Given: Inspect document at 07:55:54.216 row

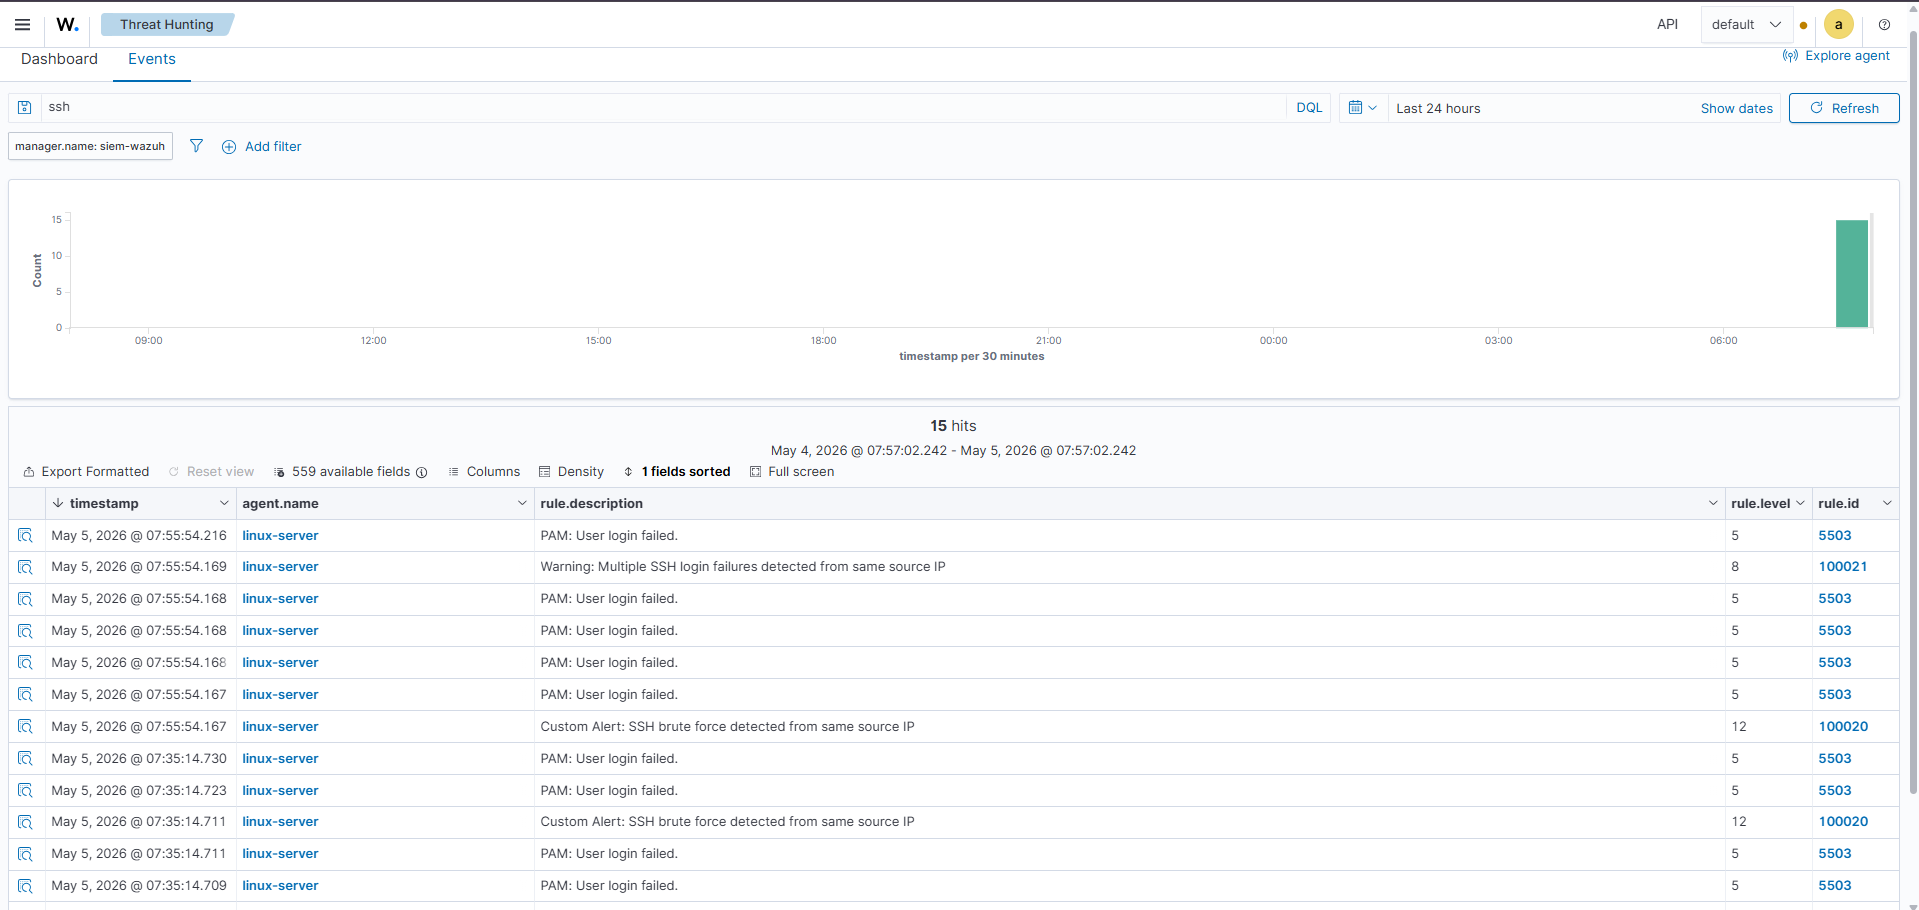Looking at the screenshot, I should coord(25,536).
